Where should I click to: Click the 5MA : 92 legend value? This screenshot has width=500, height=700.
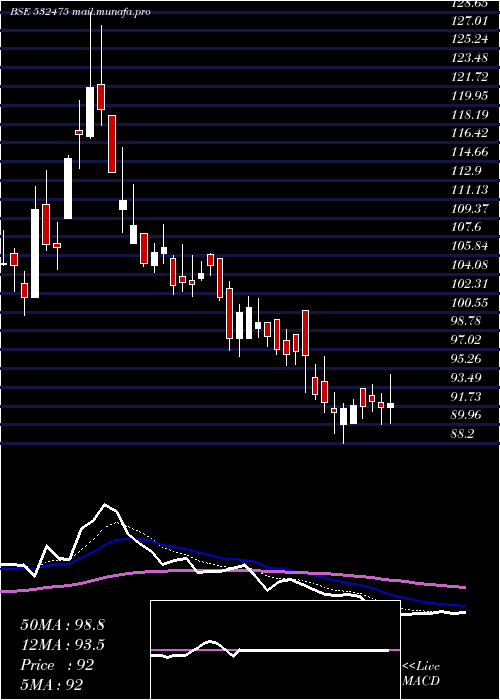[52, 685]
